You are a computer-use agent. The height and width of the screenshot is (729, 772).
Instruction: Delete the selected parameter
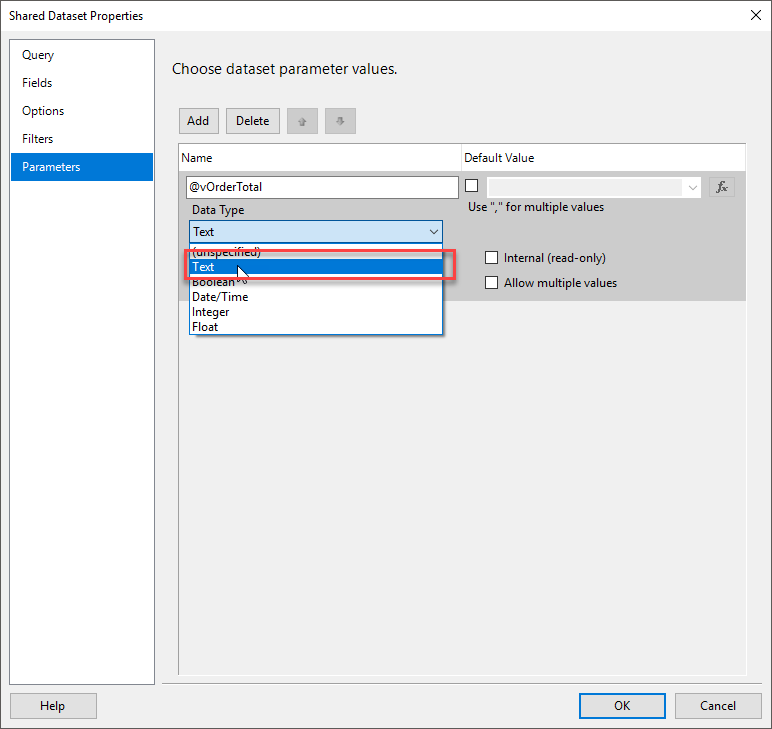click(x=252, y=121)
